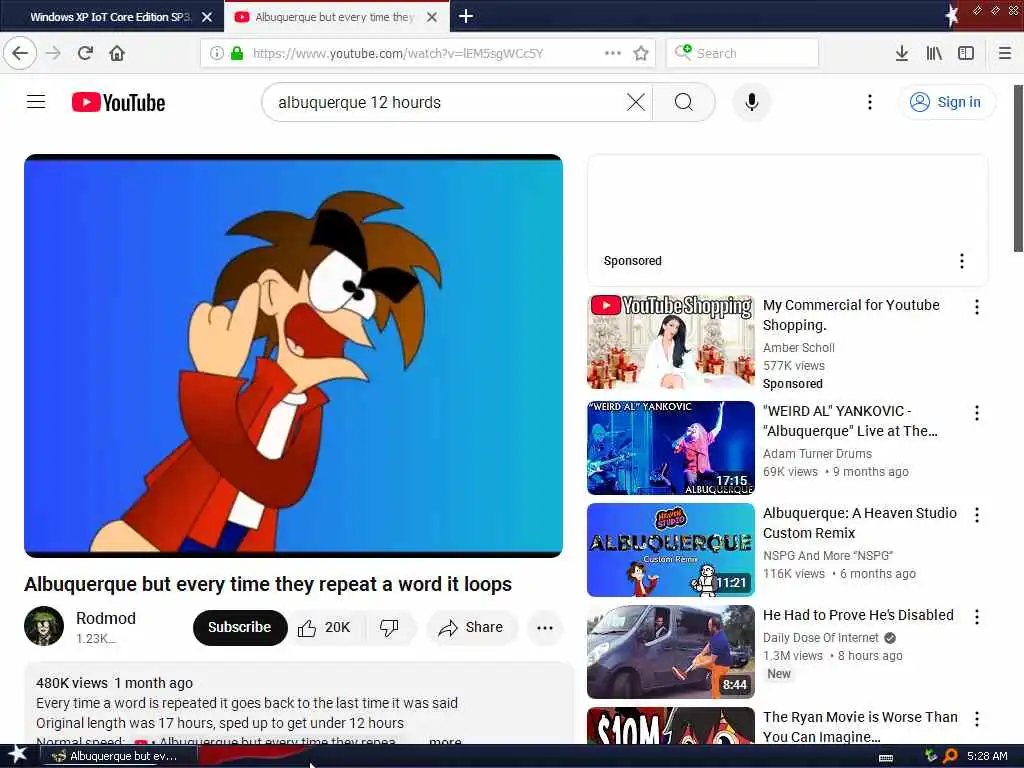Switch to Windows XP IoT Core Edition tab
Viewport: 1024px width, 768px height.
pyautogui.click(x=110, y=17)
